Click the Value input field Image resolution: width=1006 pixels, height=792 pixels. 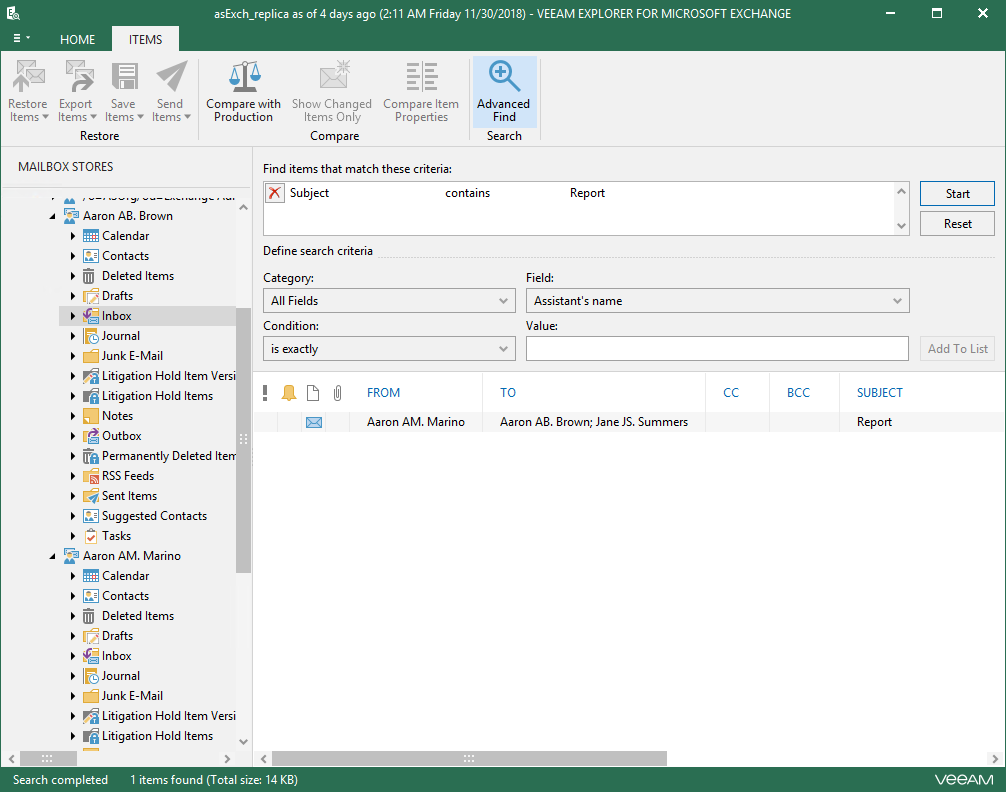[717, 349]
